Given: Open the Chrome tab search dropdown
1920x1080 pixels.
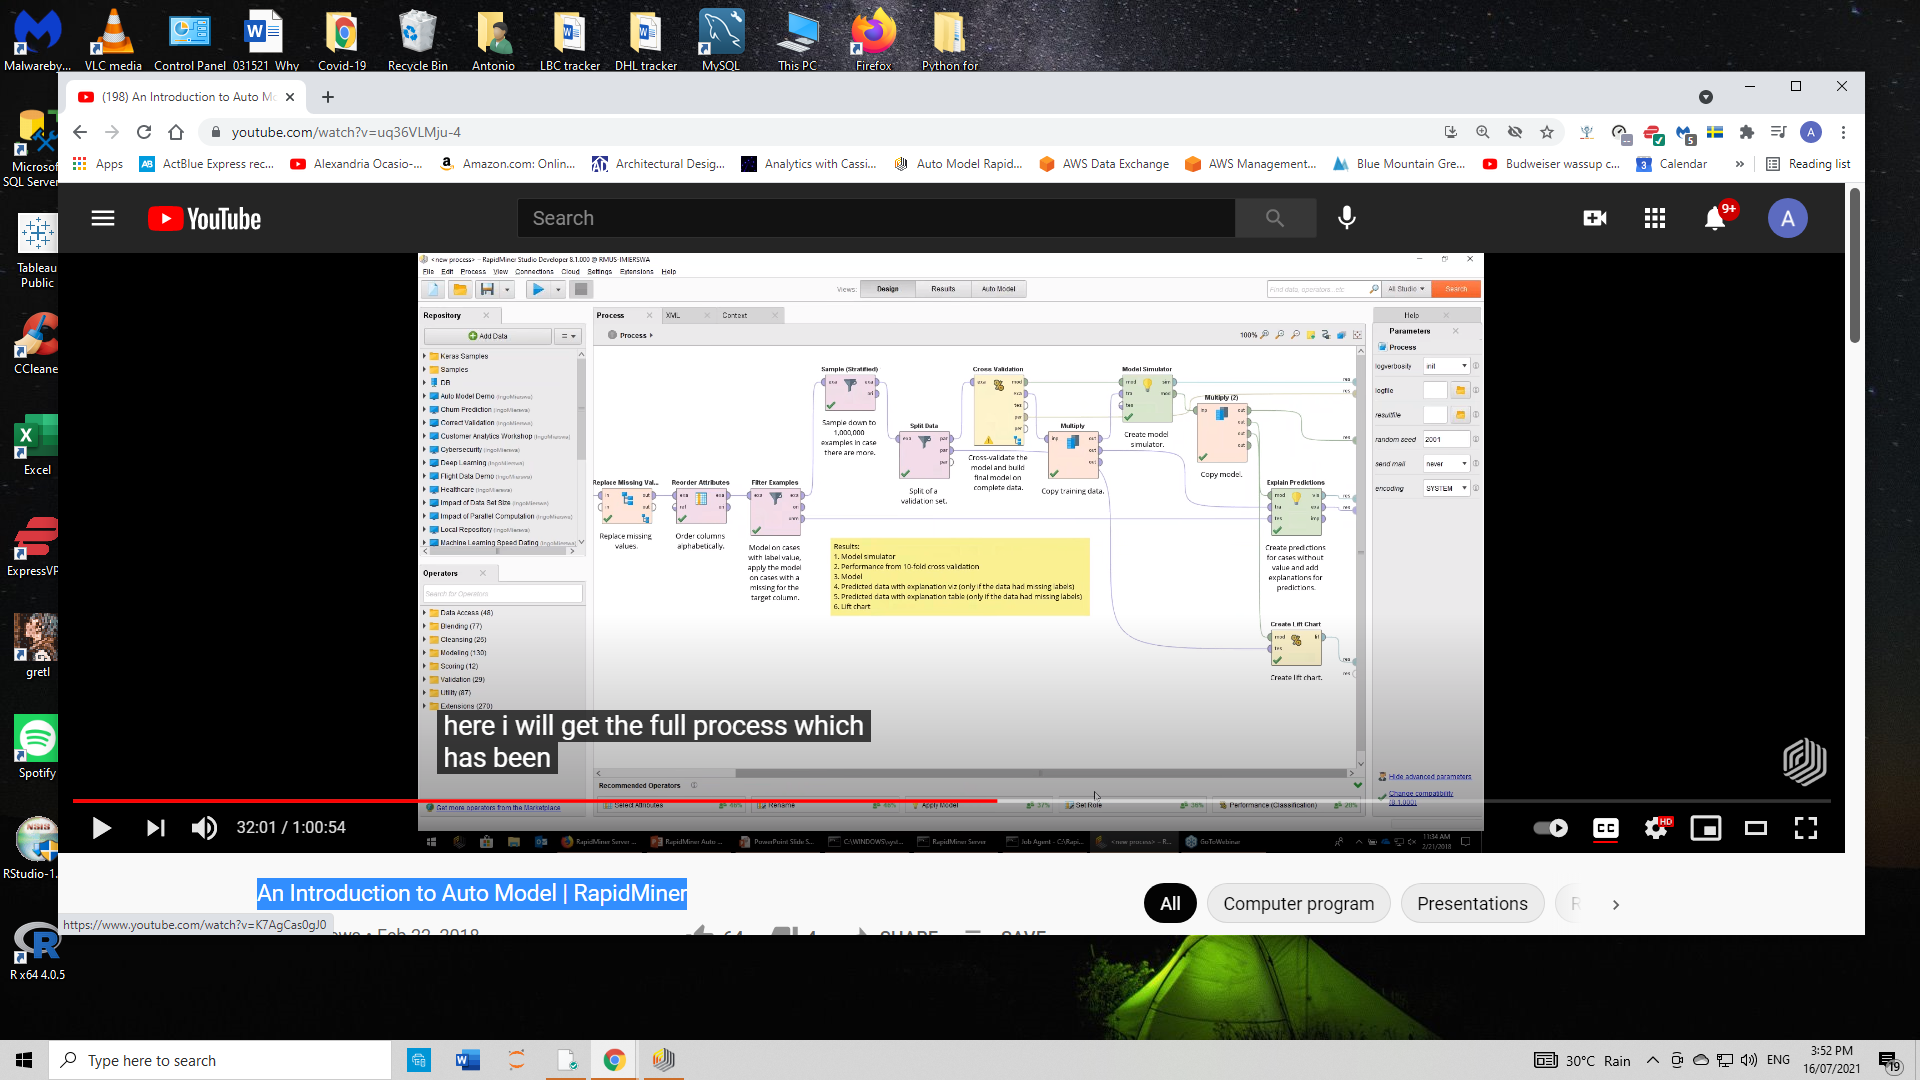Looking at the screenshot, I should [x=1706, y=97].
